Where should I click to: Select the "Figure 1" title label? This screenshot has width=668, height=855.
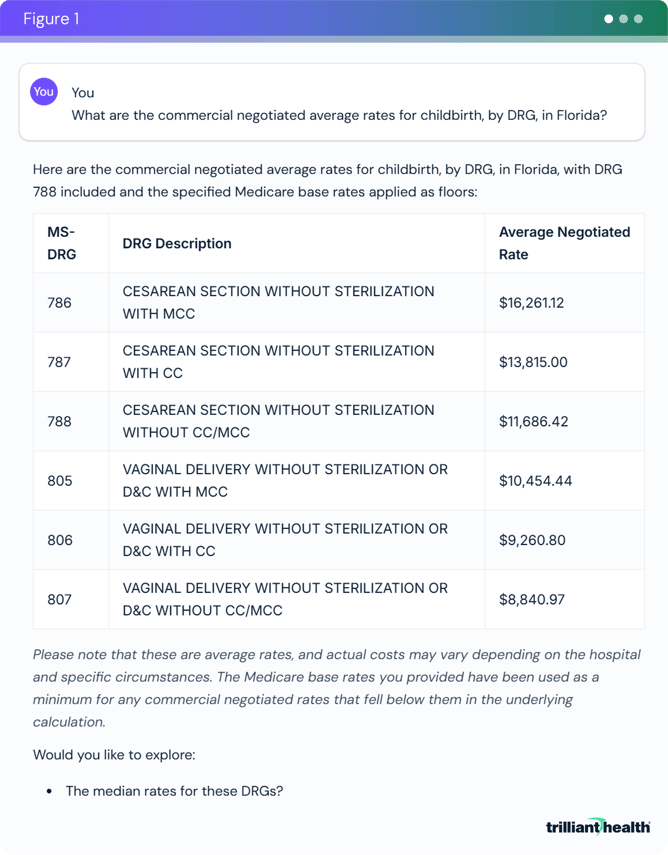pyautogui.click(x=51, y=19)
